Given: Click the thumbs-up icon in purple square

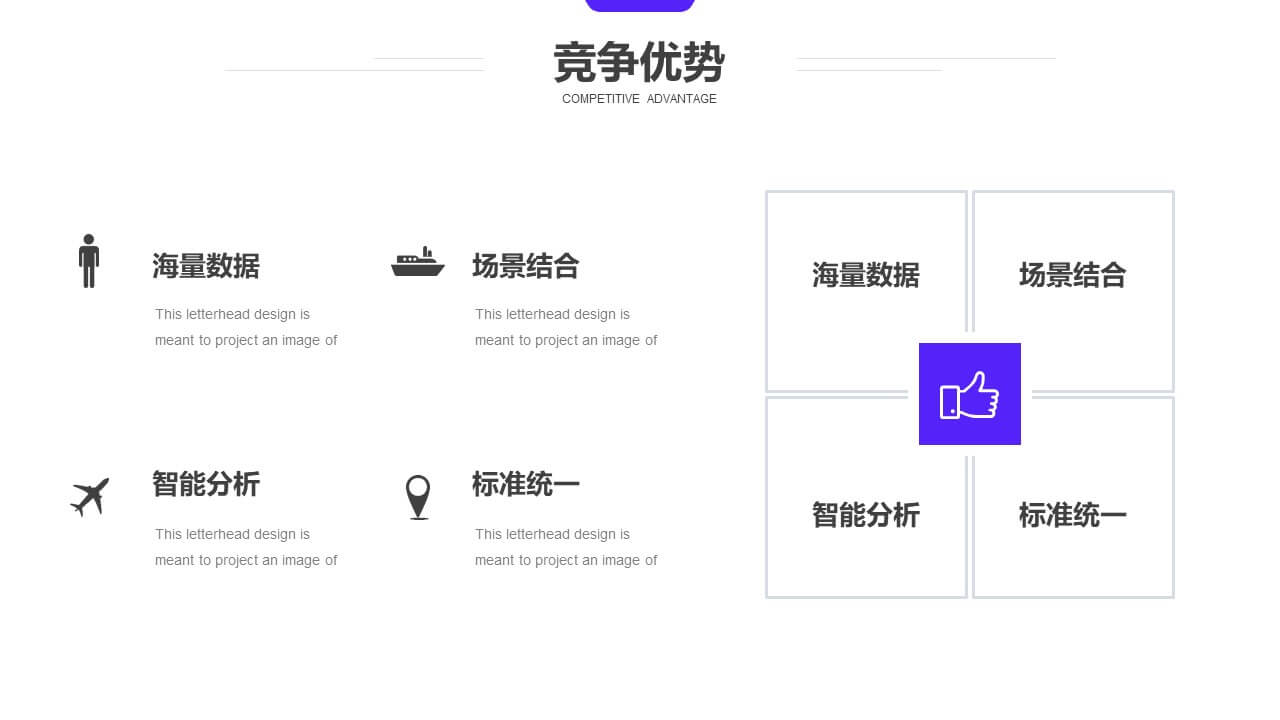Looking at the screenshot, I should tap(969, 394).
